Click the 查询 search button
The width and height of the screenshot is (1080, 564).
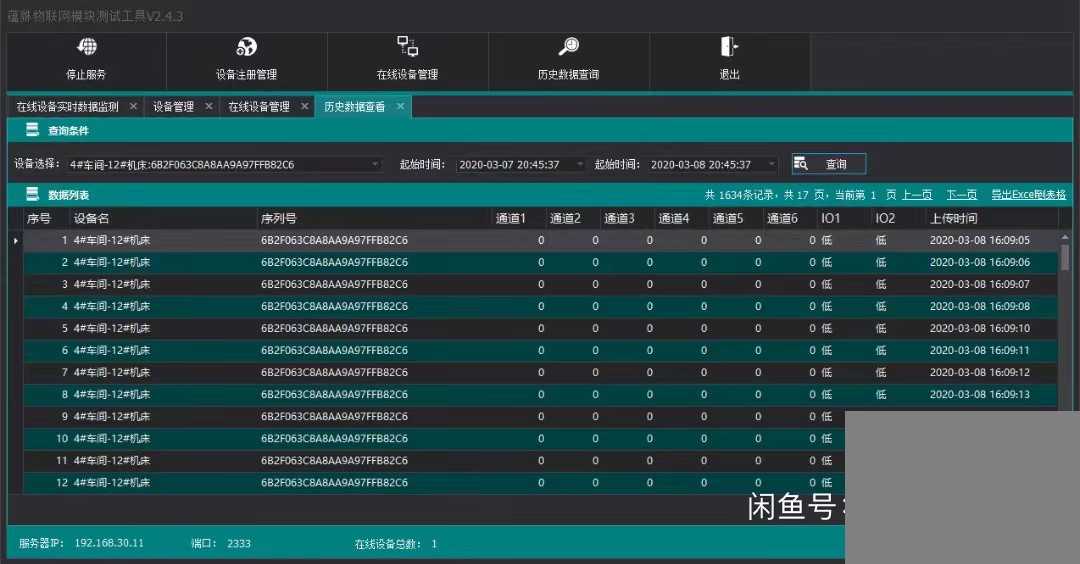pos(829,164)
